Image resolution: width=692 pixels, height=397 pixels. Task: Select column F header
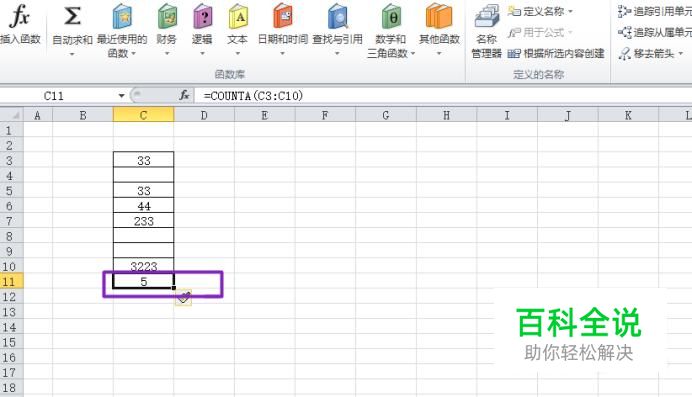pos(325,116)
